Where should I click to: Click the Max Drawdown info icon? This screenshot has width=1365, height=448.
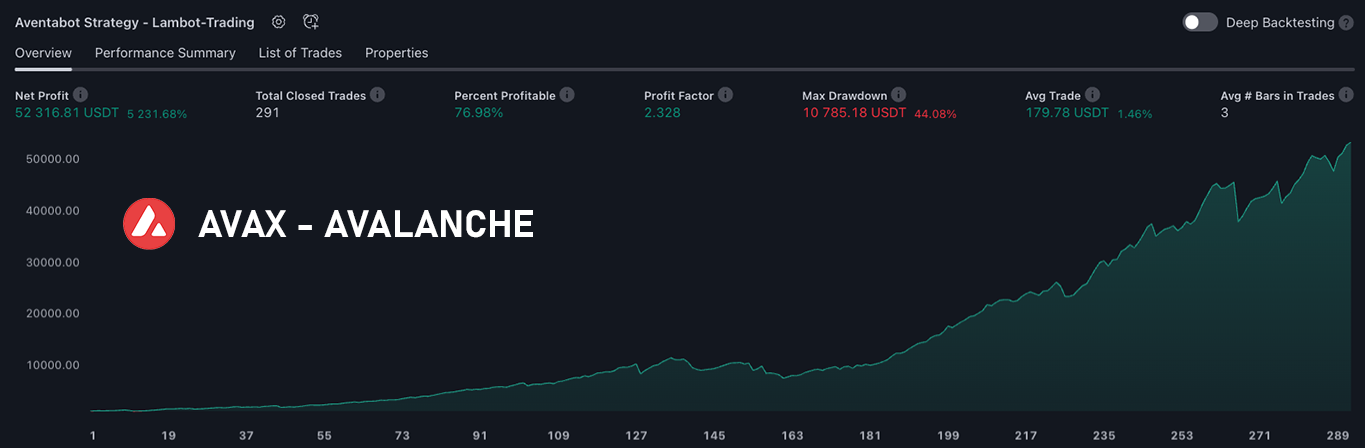[x=899, y=95]
